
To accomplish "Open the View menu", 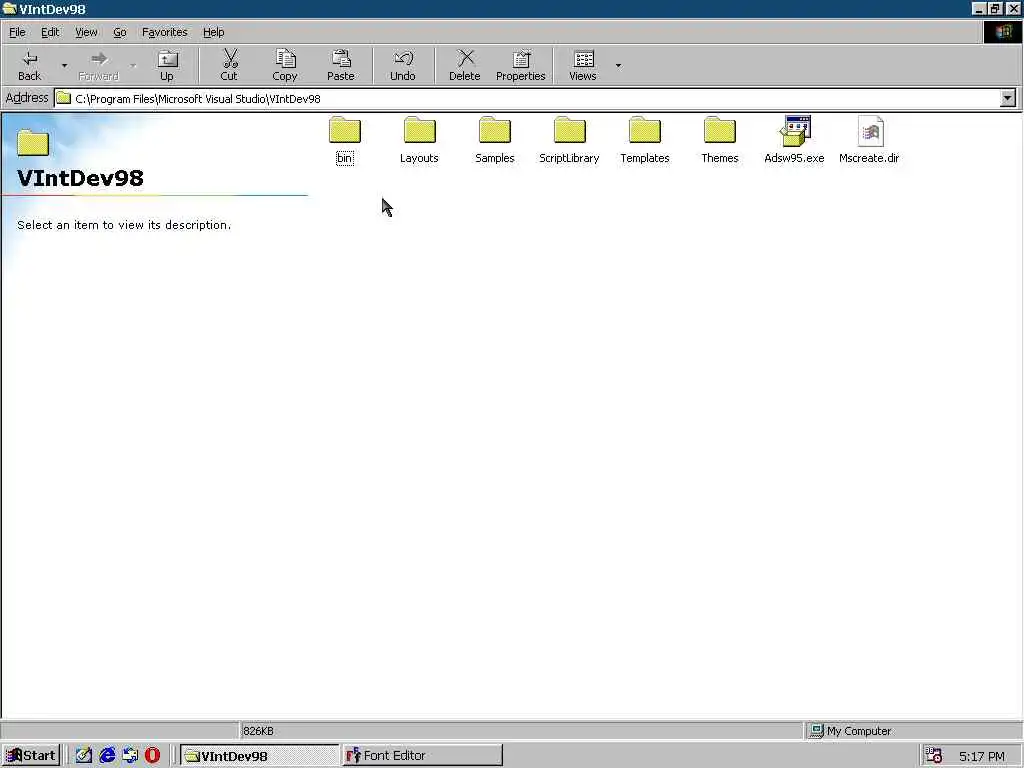I will [x=86, y=32].
